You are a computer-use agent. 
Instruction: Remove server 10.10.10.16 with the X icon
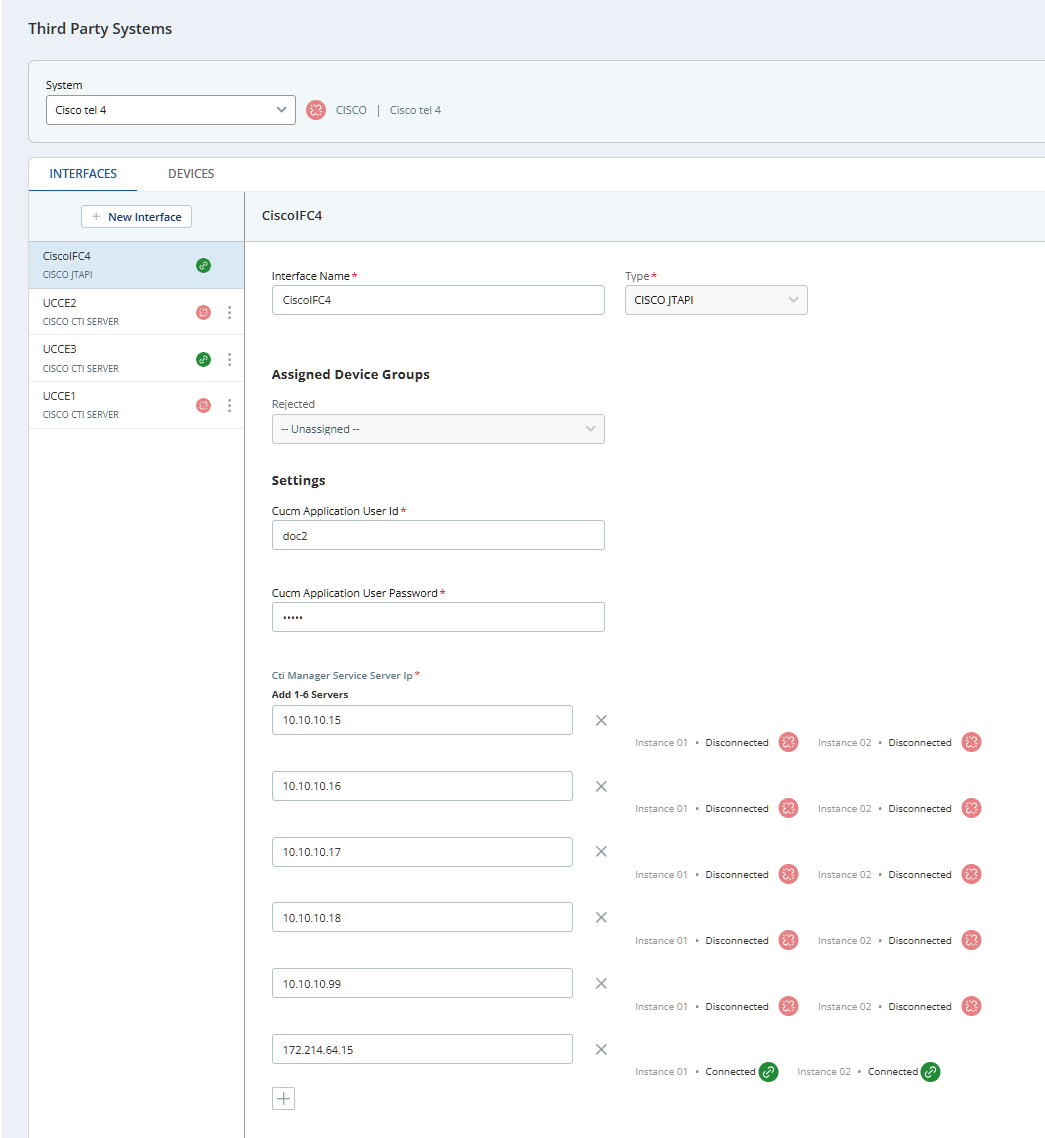(601, 787)
